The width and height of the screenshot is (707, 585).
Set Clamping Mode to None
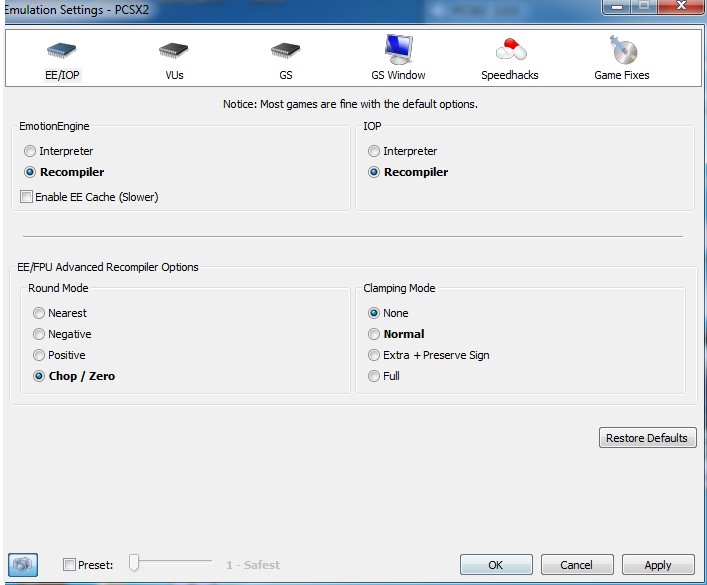(374, 313)
